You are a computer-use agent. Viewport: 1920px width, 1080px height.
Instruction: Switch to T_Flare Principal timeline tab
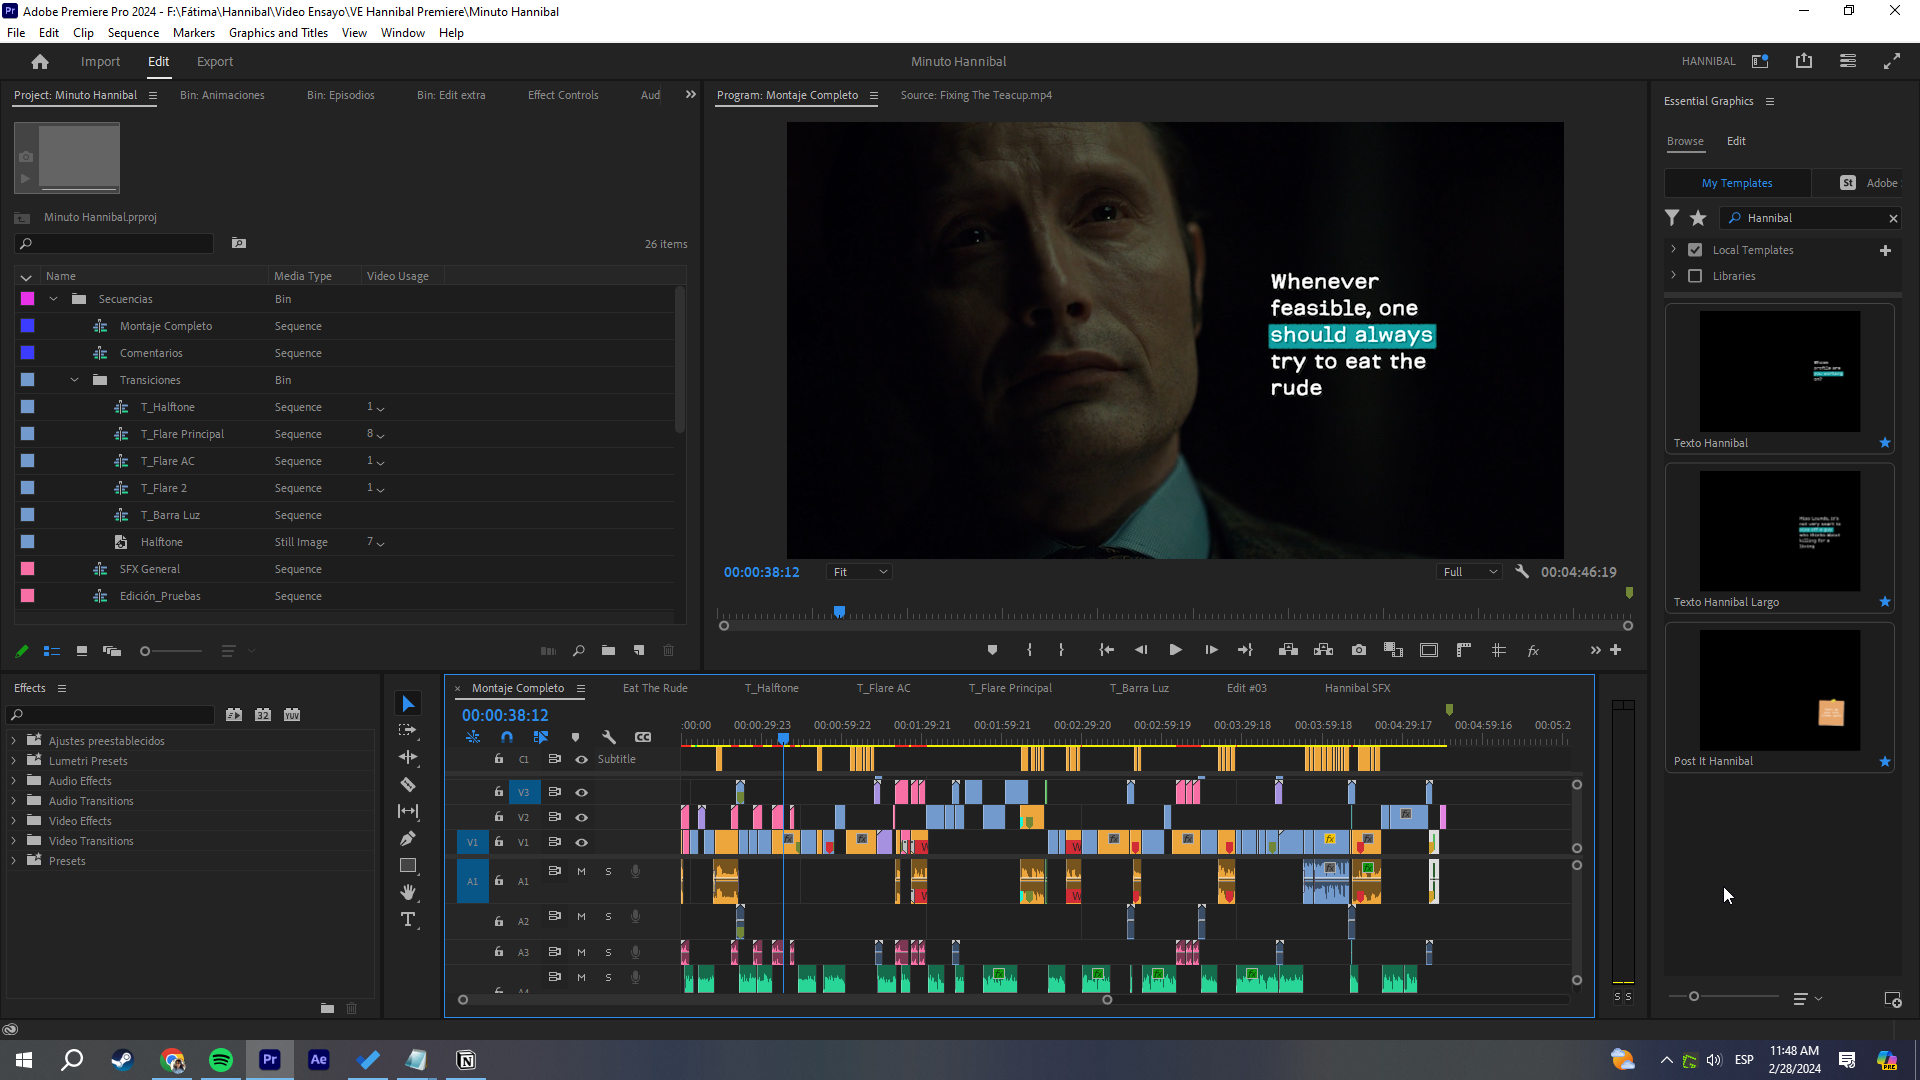(x=1010, y=688)
